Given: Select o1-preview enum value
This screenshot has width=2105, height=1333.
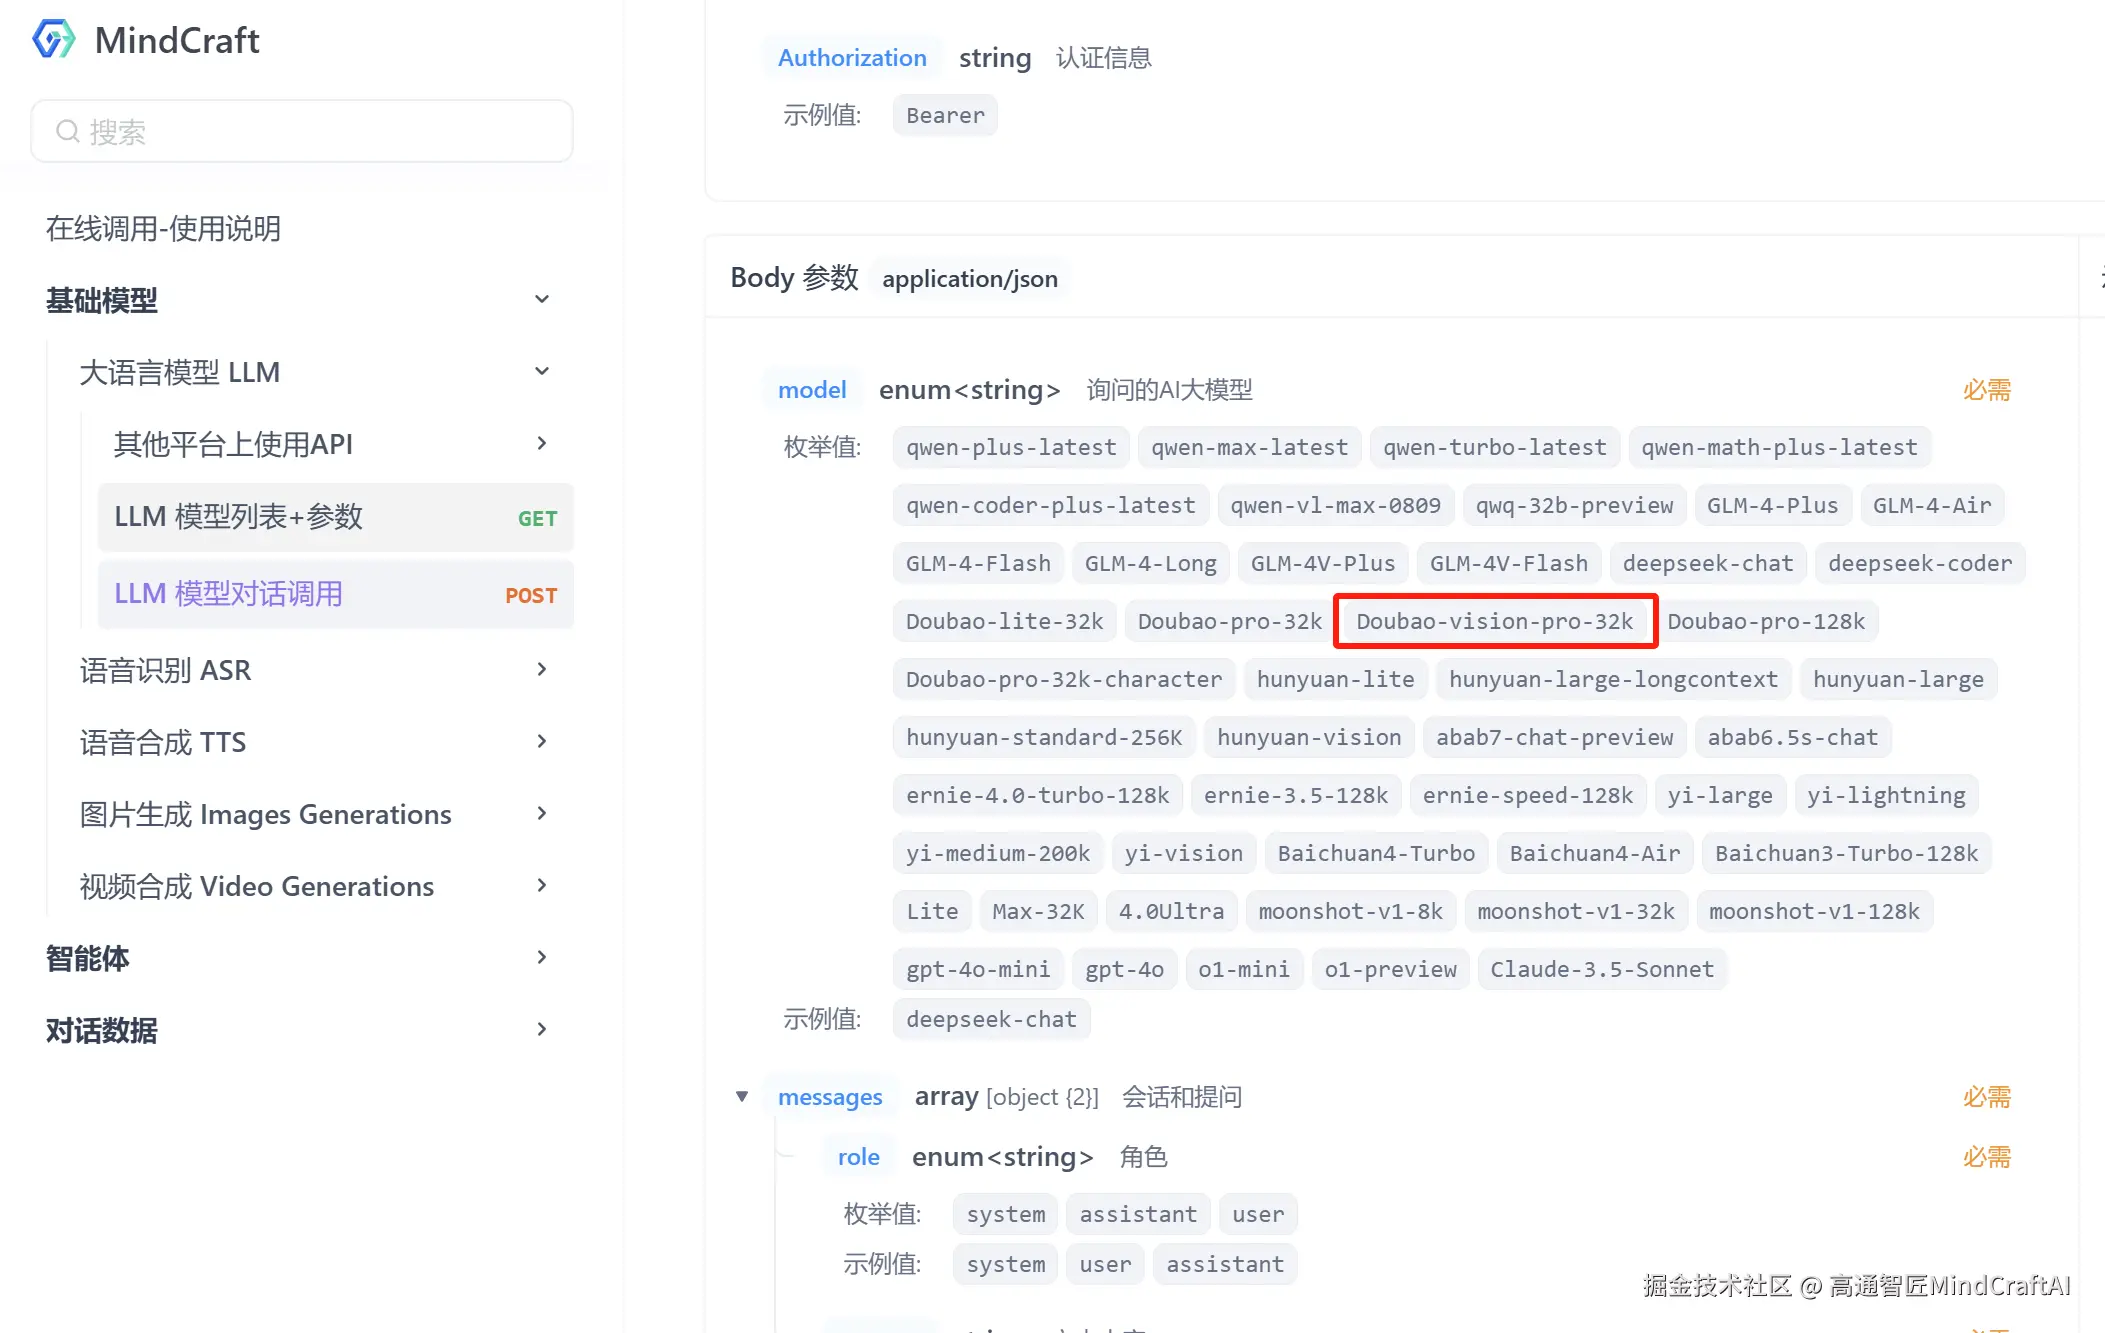Looking at the screenshot, I should (1390, 970).
